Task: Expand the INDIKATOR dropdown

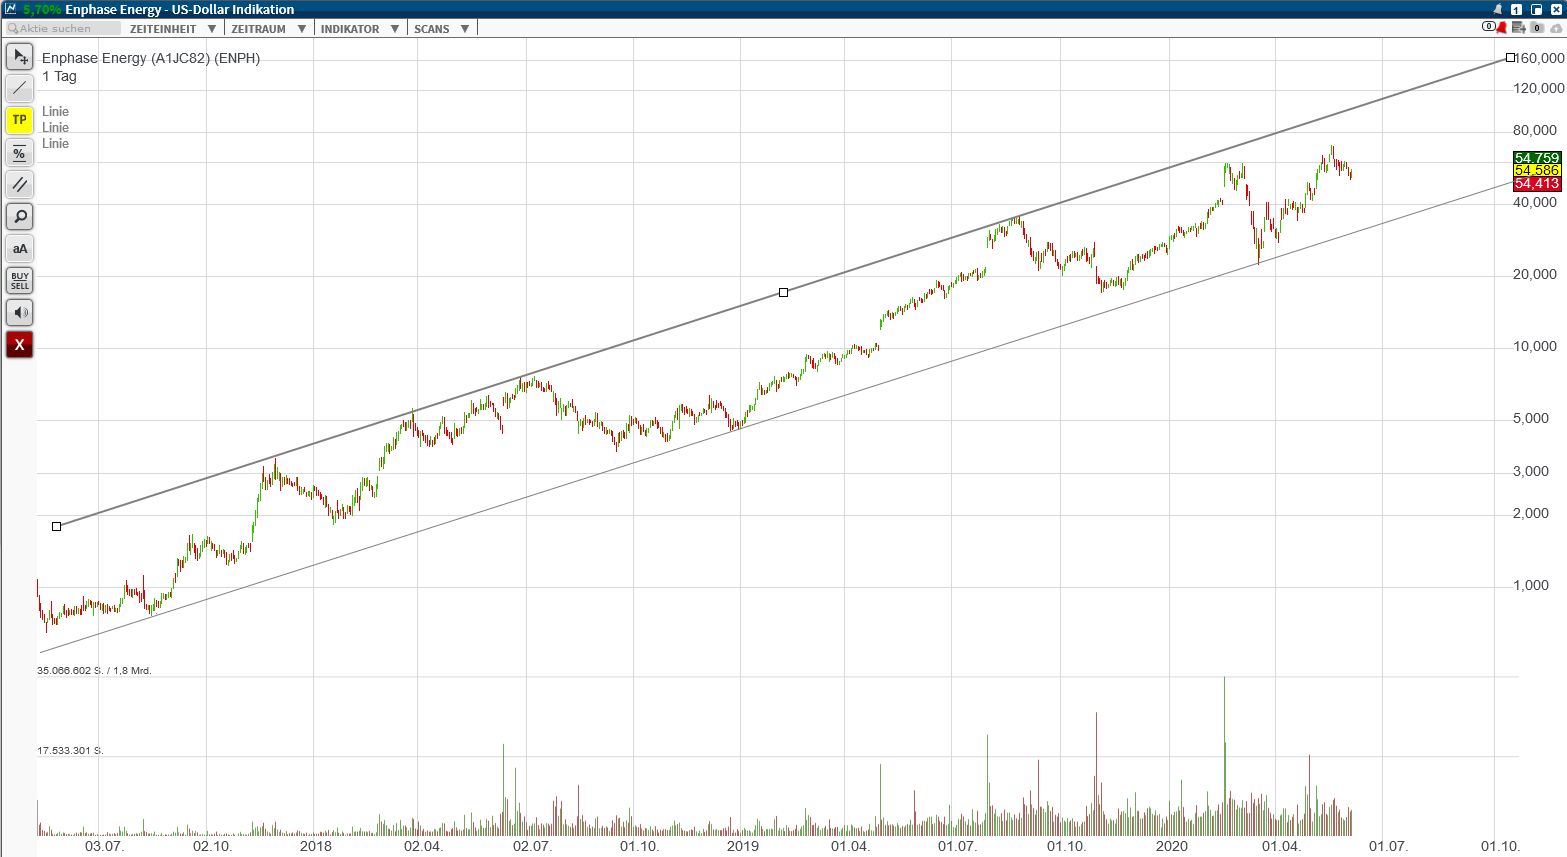Action: point(360,28)
